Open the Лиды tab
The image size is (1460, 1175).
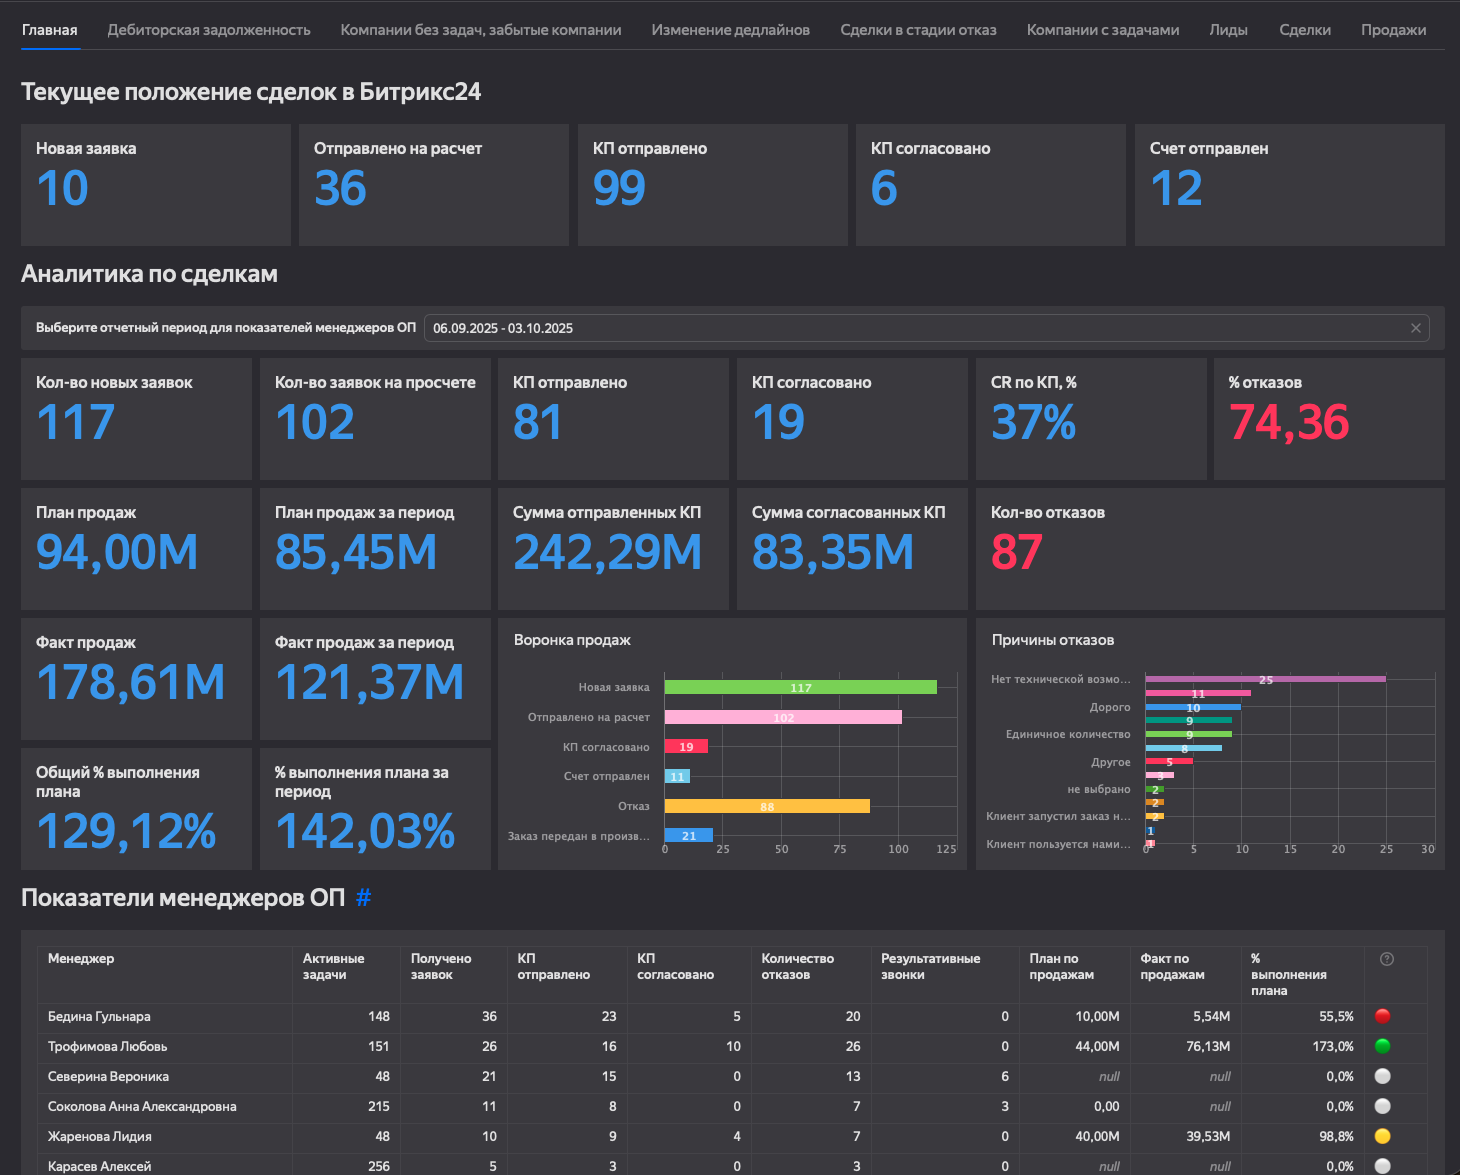click(1228, 30)
